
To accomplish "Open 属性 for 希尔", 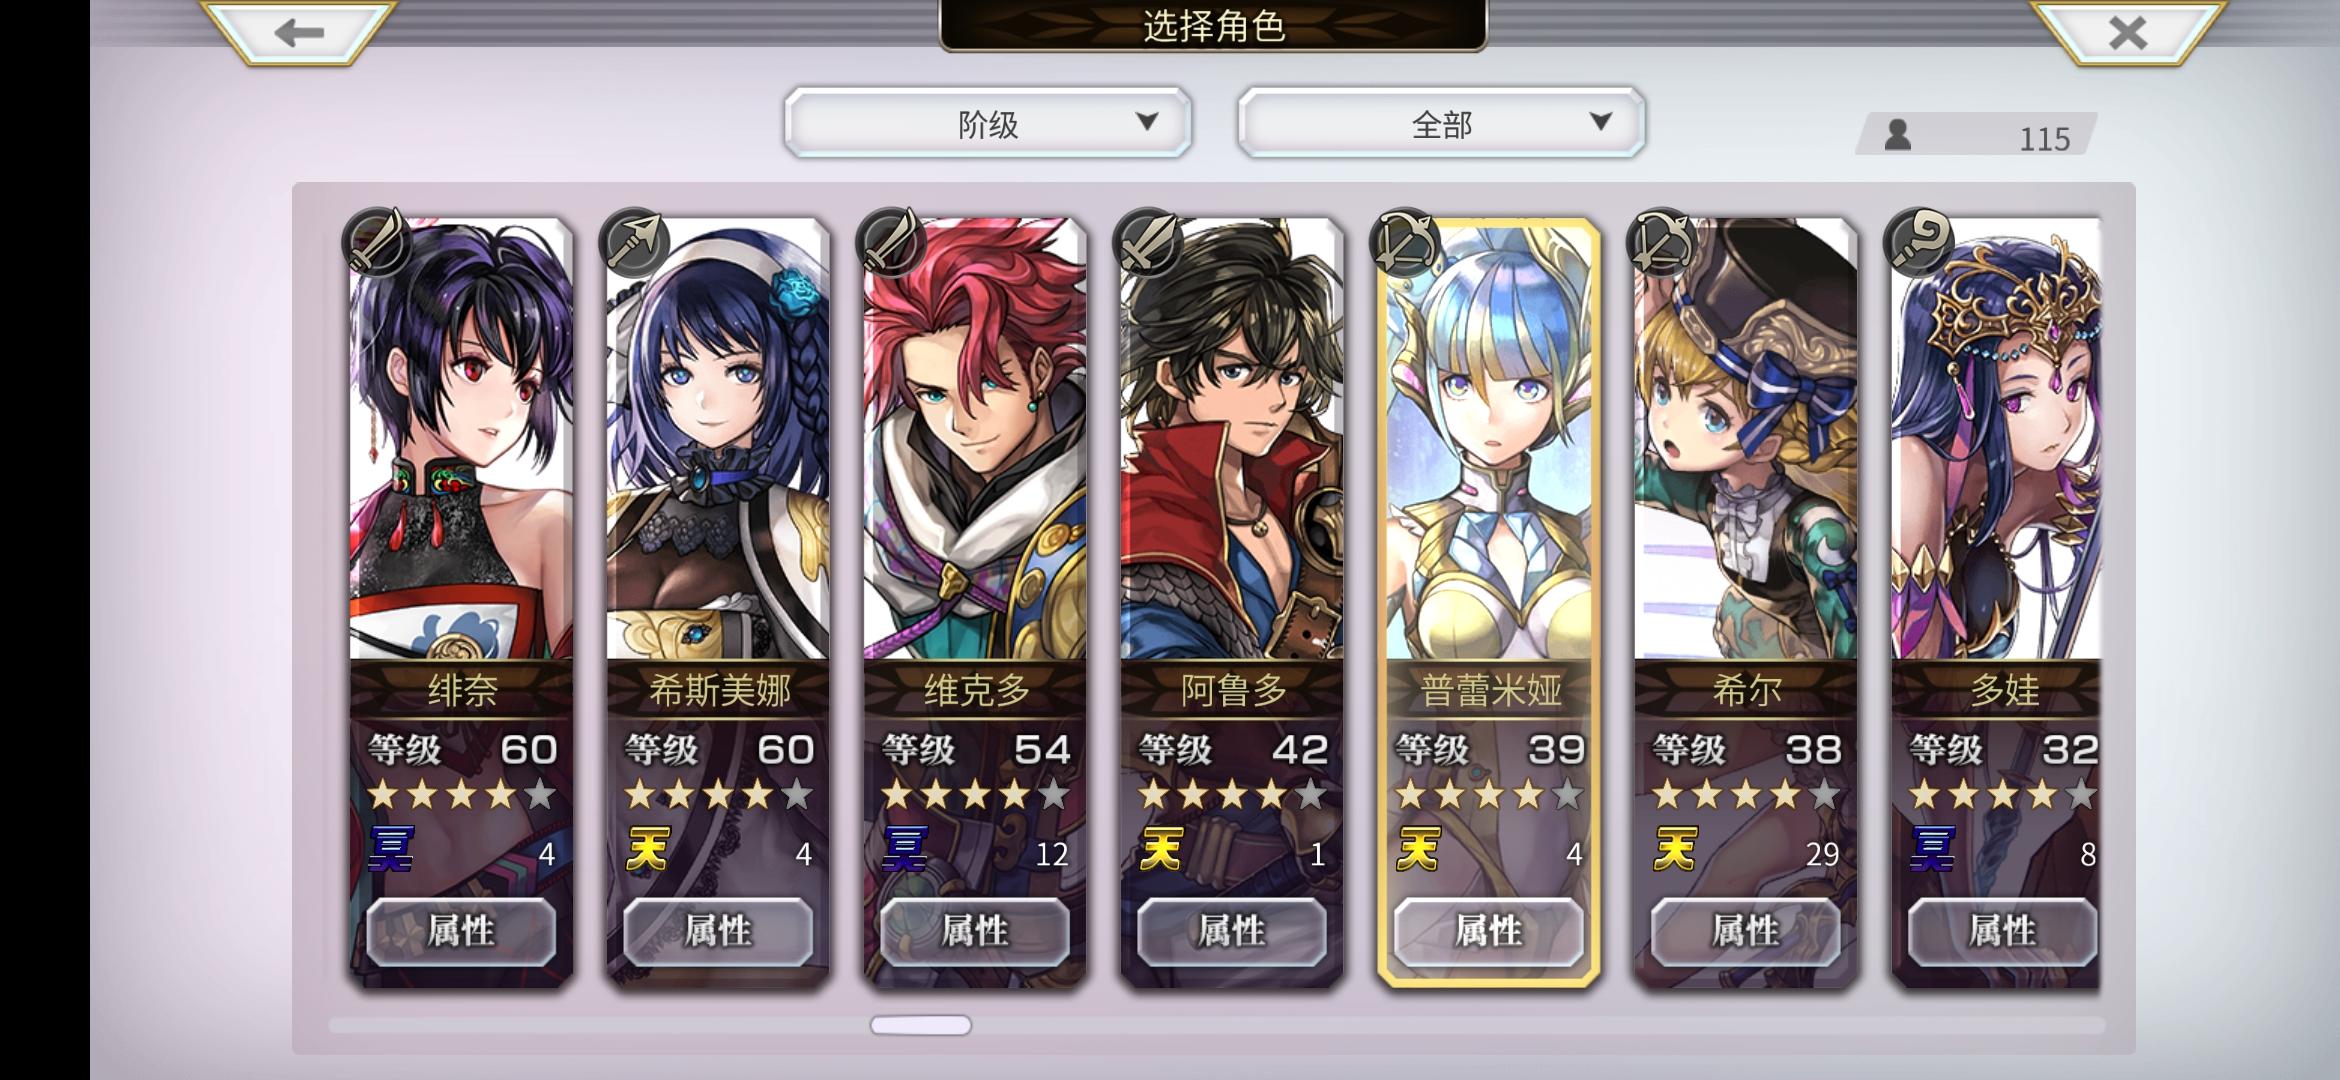I will tap(1745, 931).
